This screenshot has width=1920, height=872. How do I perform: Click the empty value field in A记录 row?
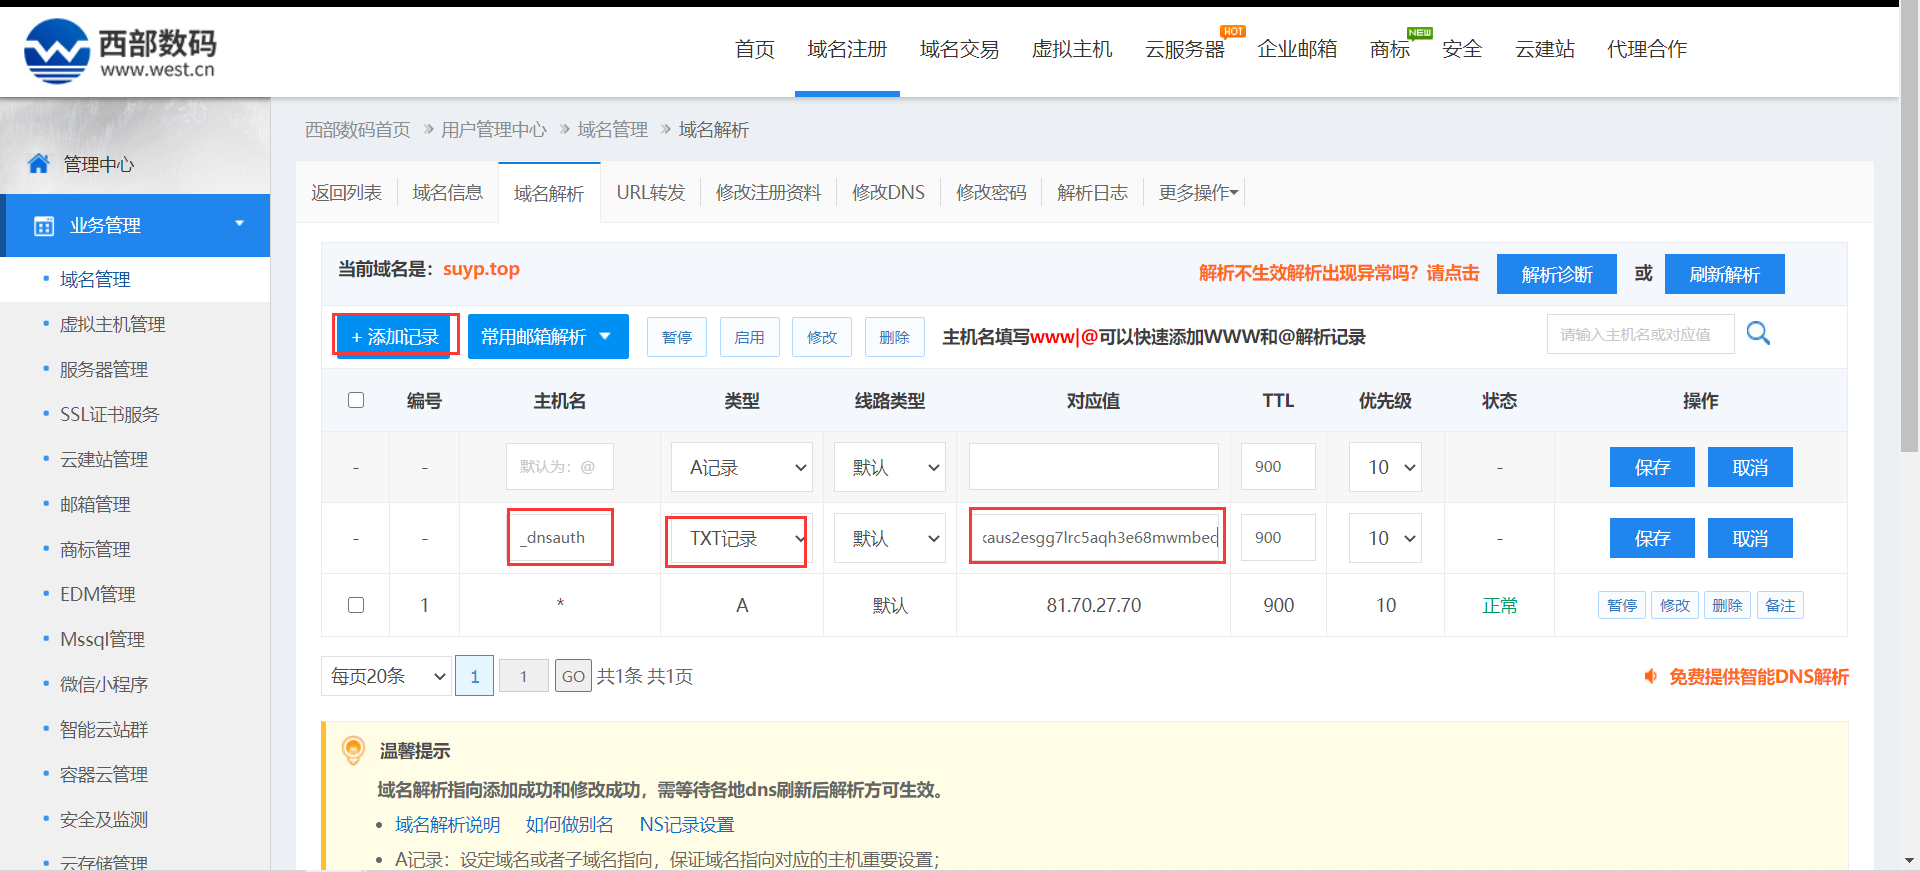[x=1094, y=467]
